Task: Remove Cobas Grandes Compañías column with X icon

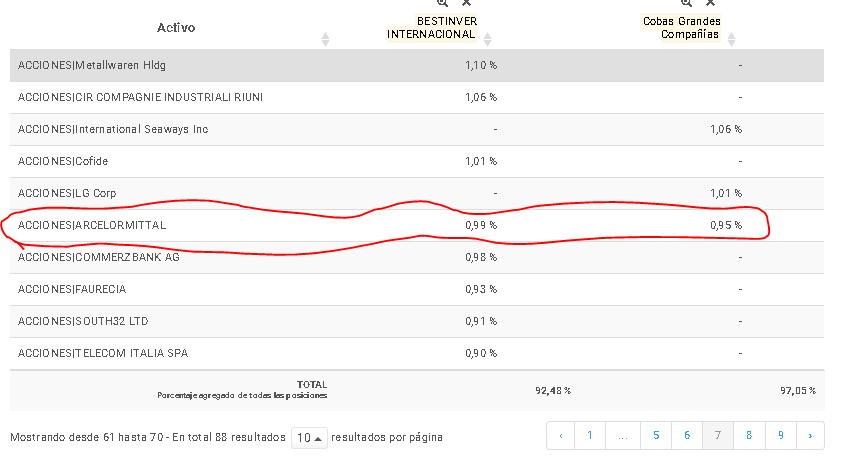Action: [710, 3]
